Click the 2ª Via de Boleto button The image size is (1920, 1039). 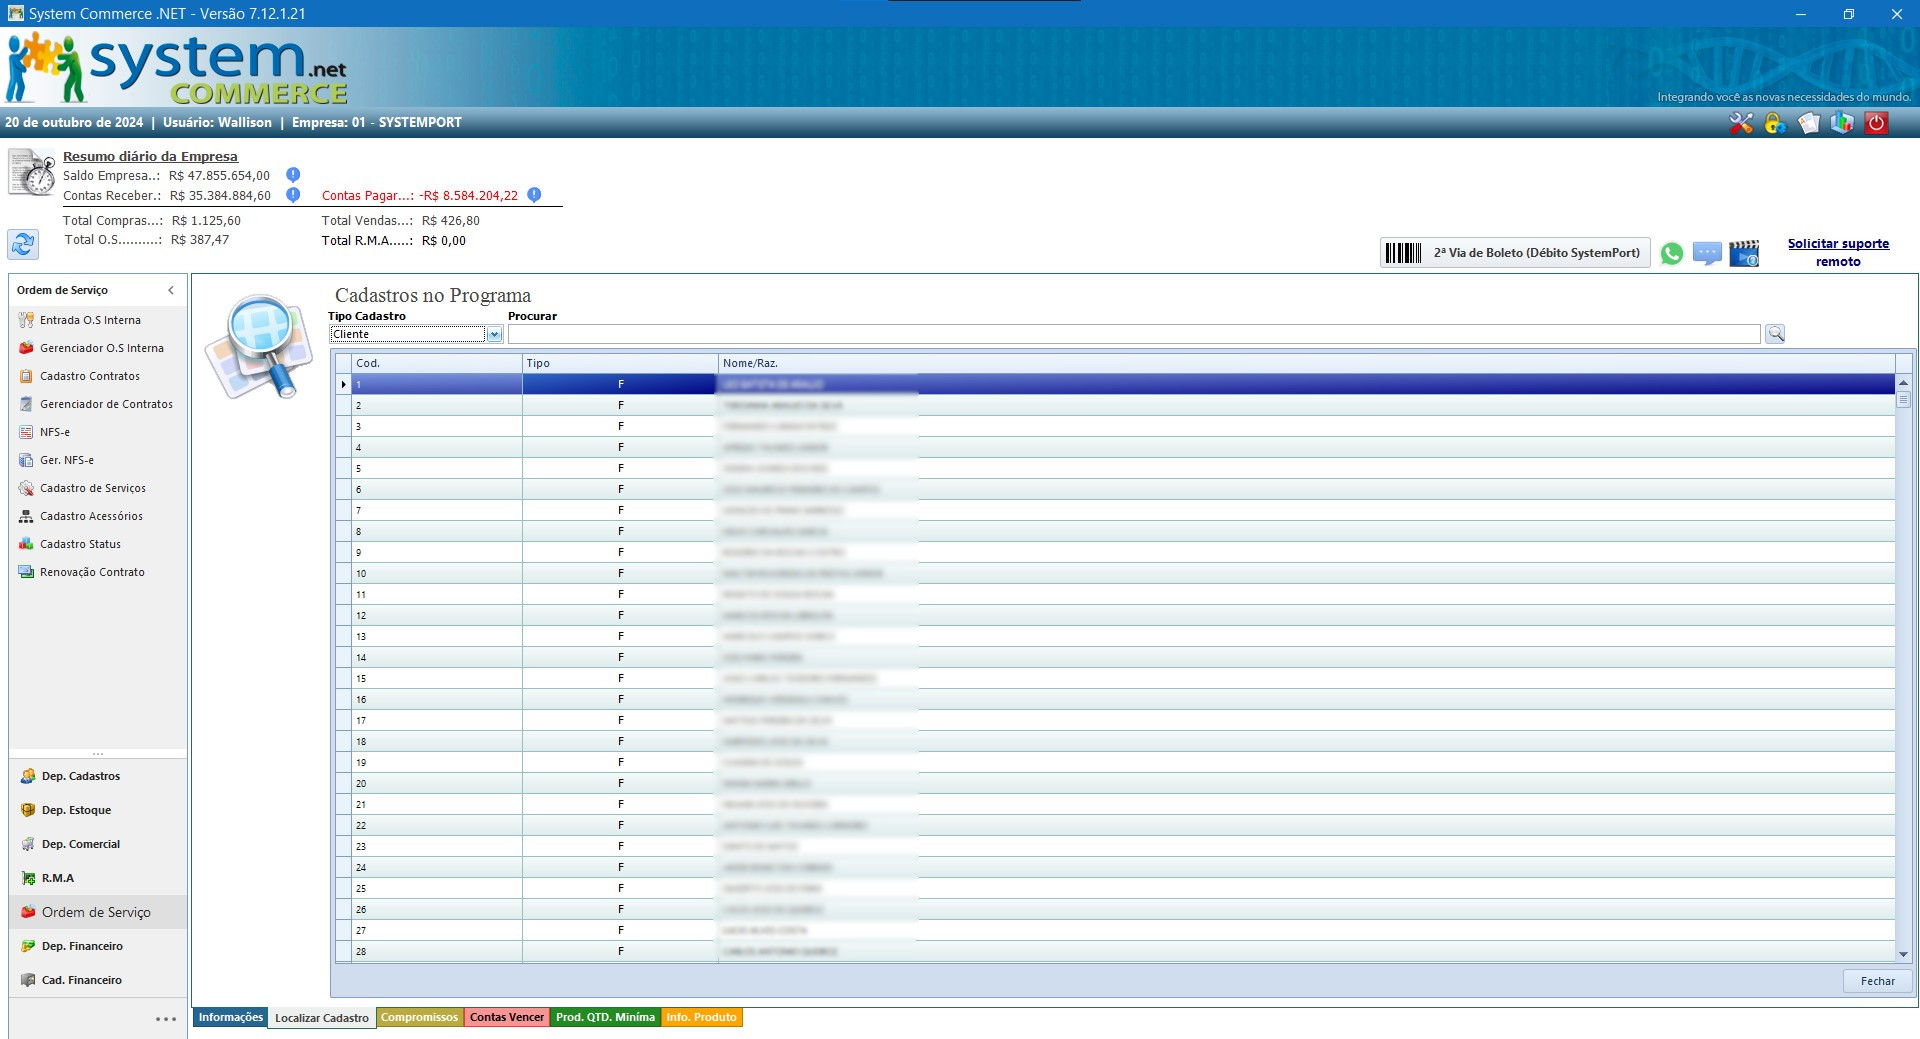point(1515,253)
